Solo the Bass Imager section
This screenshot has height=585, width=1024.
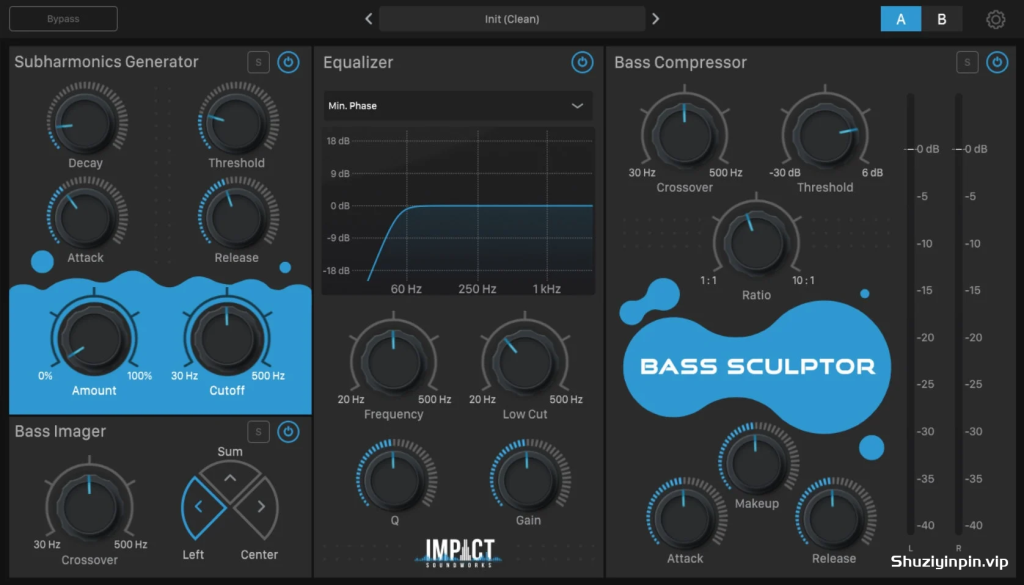(x=259, y=432)
